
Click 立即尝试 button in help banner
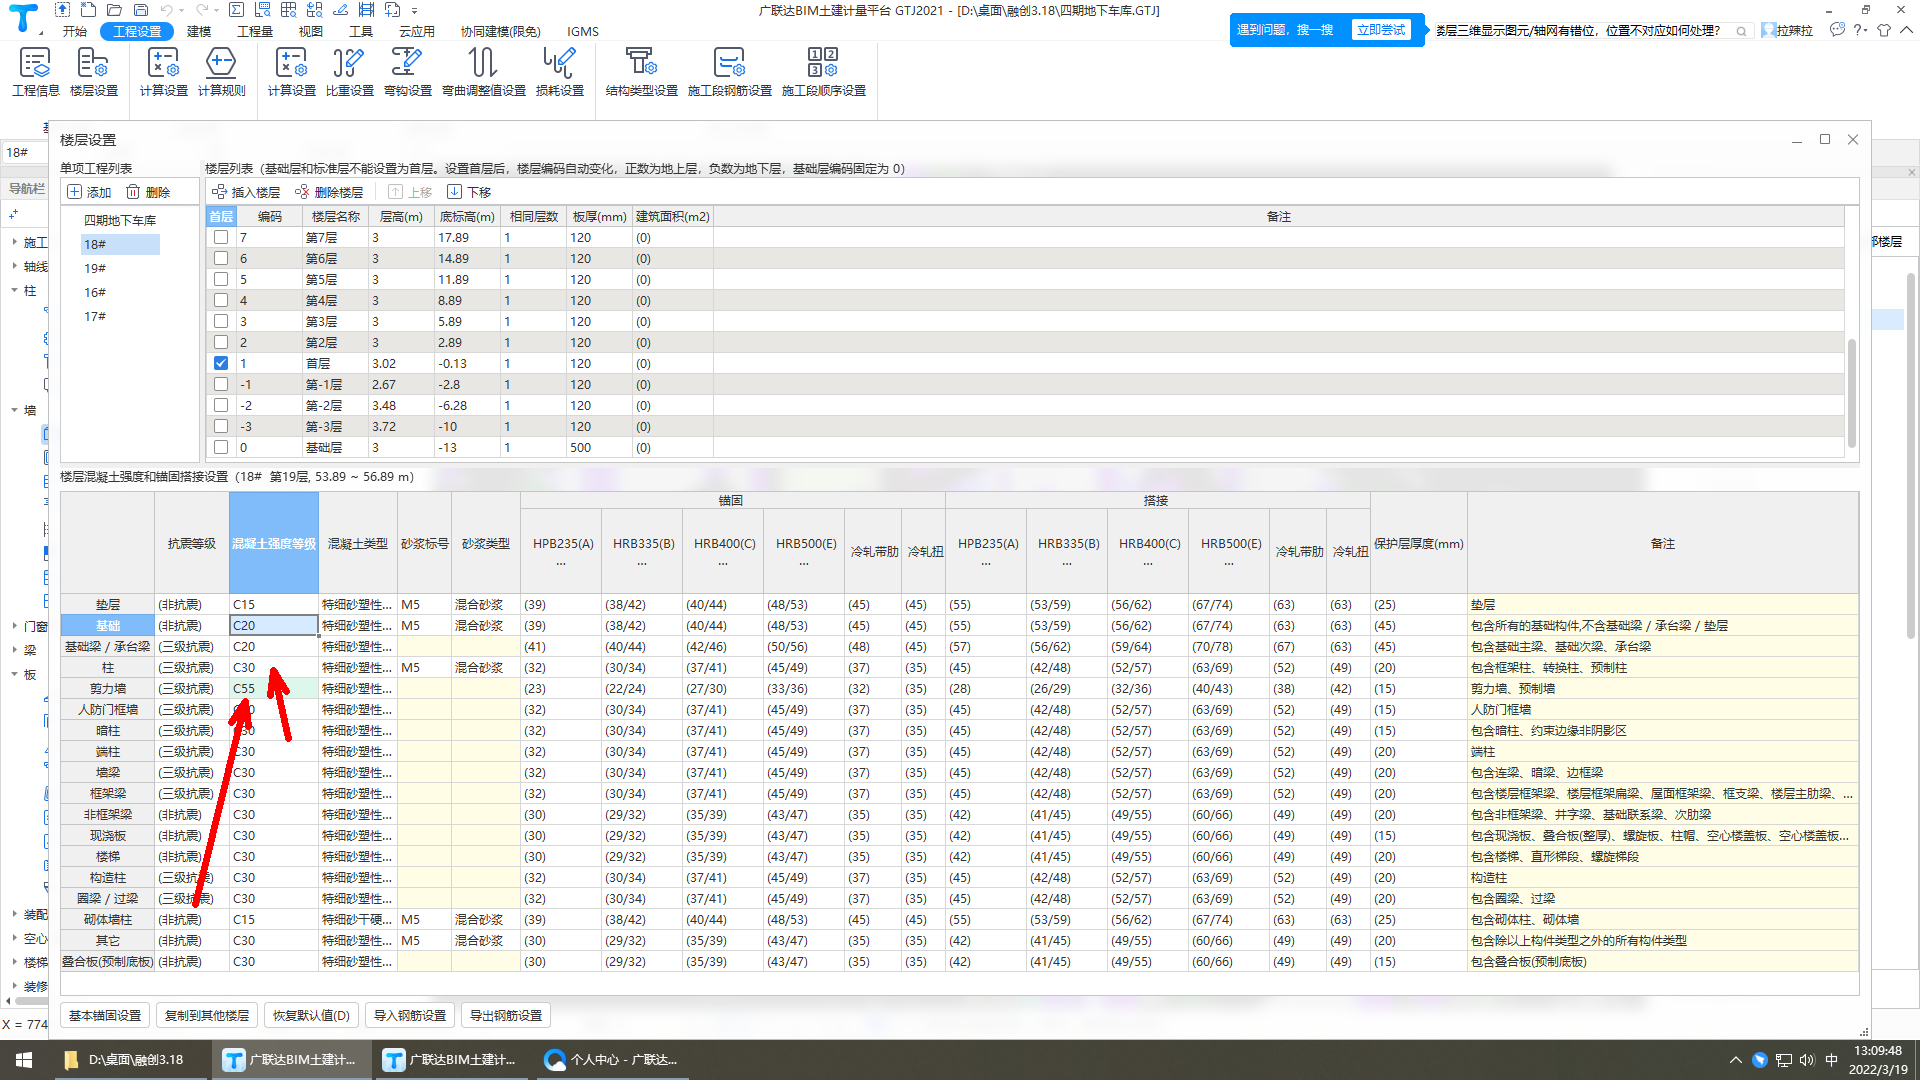(1381, 30)
